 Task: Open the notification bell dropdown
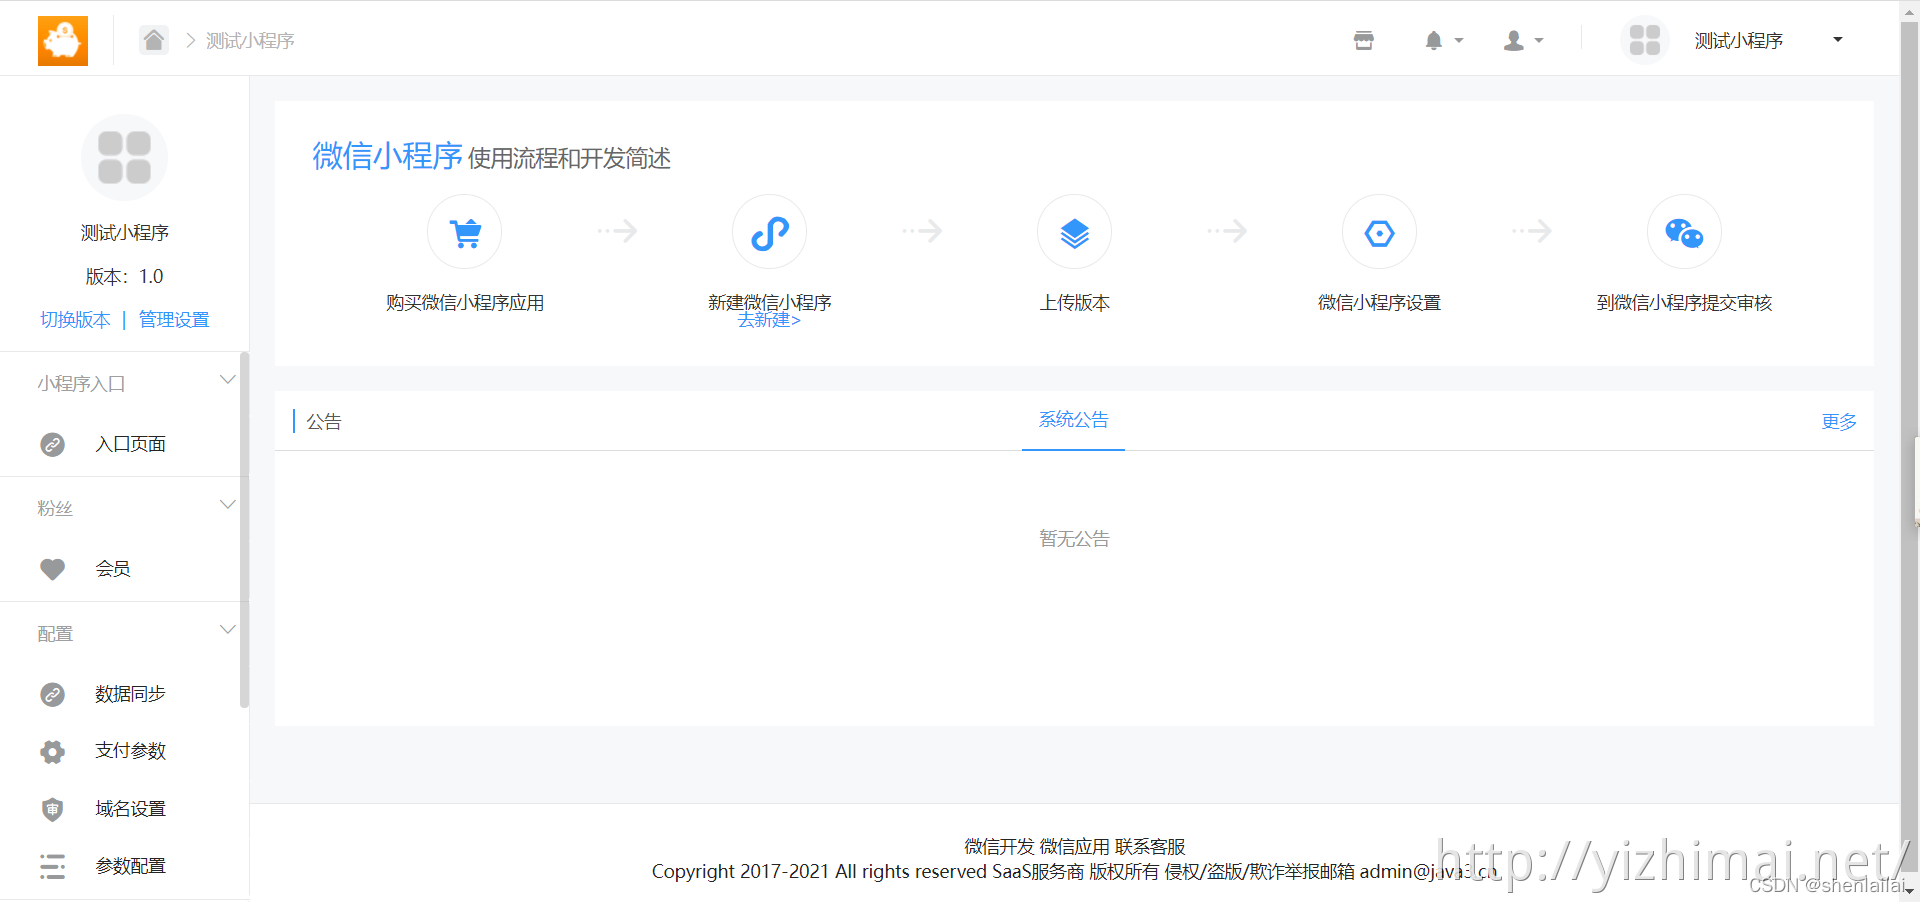(x=1443, y=40)
